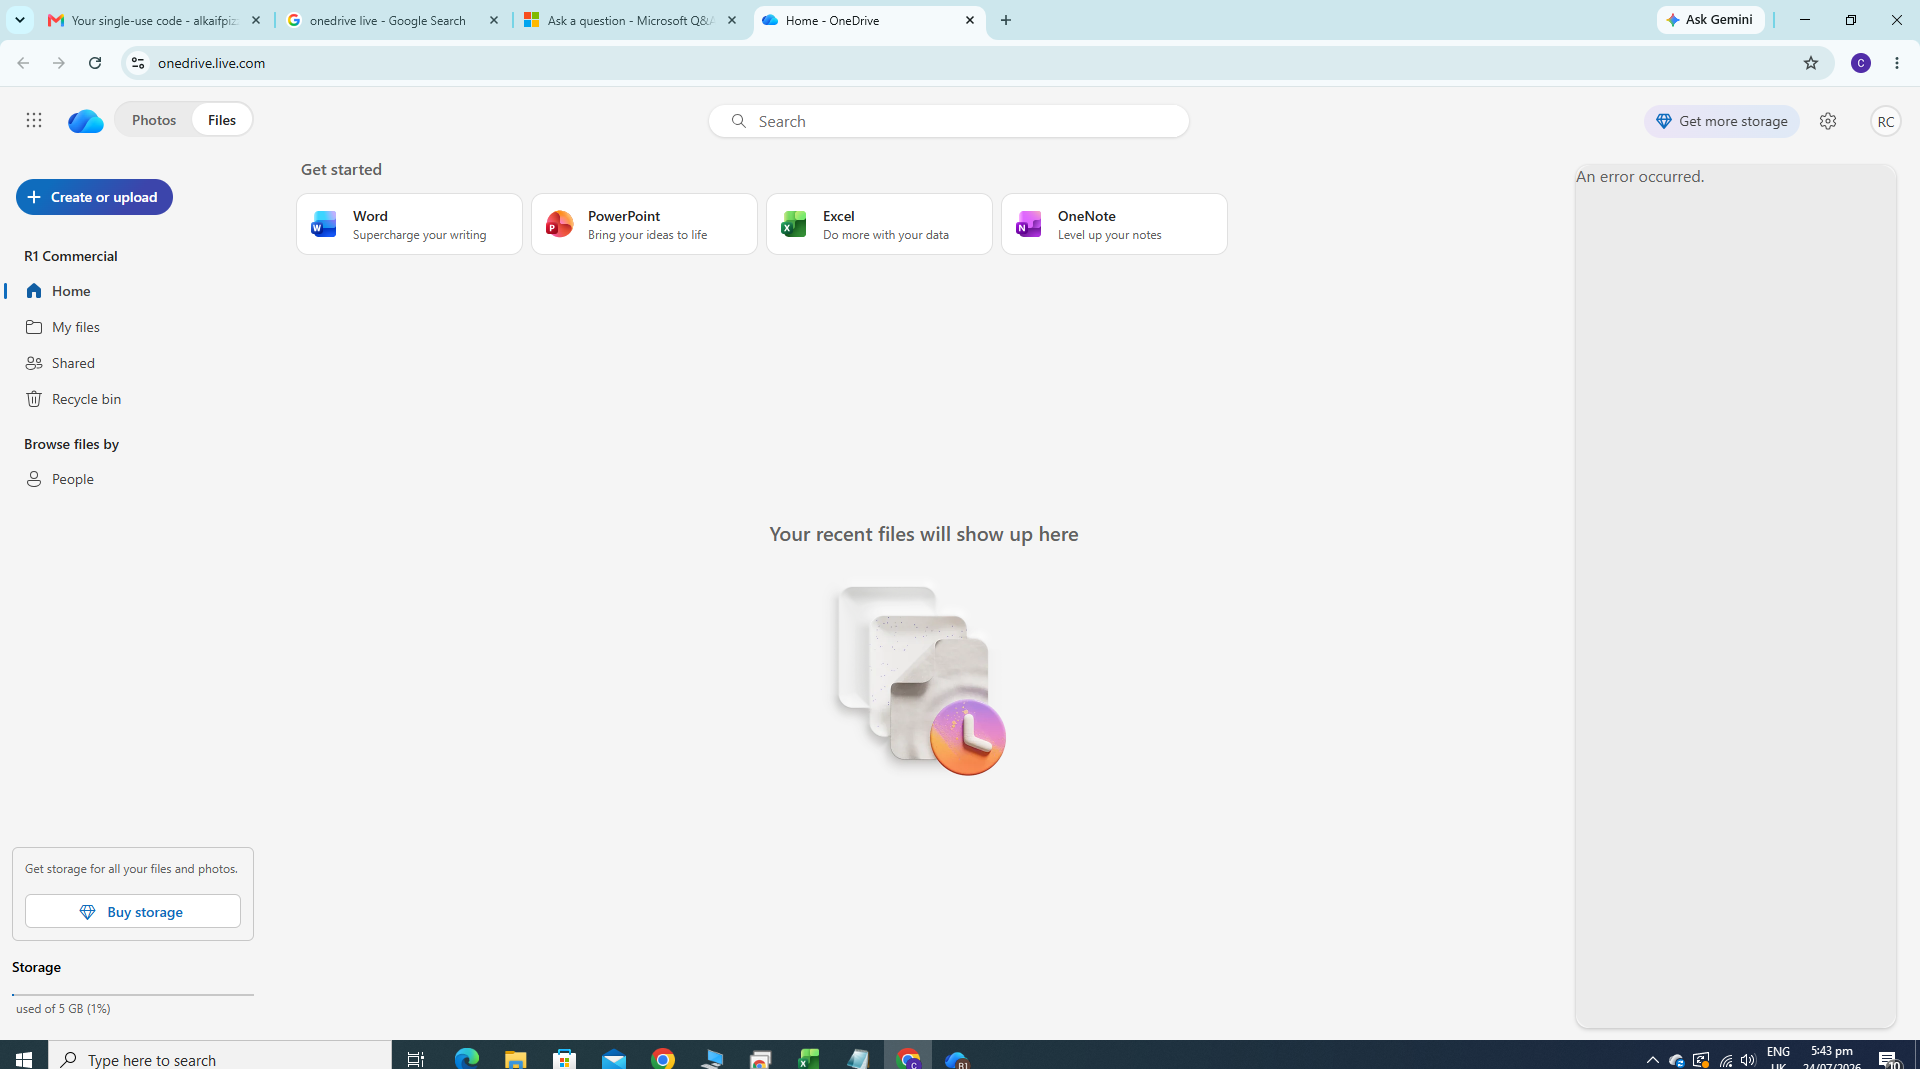
Task: Select Bring your ideas to life text
Action: 648,235
